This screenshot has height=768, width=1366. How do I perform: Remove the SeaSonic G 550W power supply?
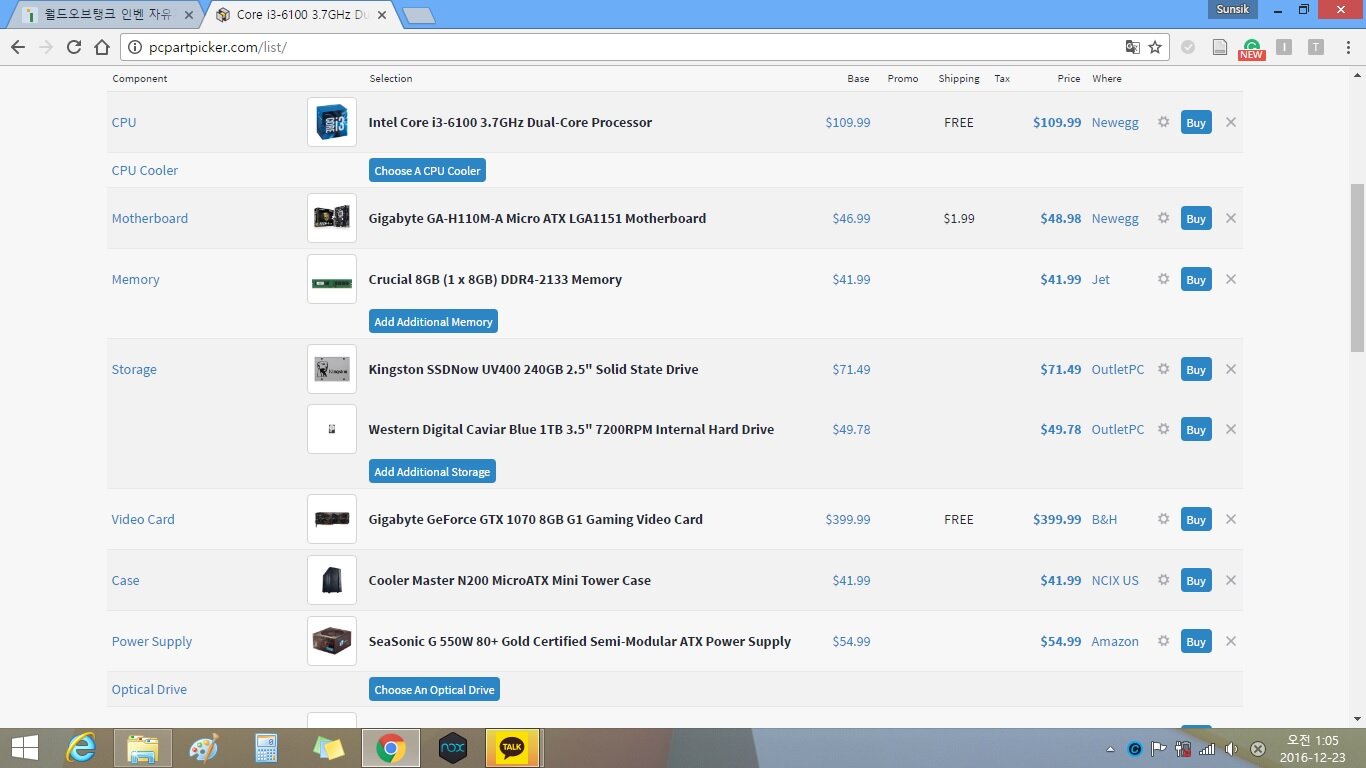click(1231, 641)
